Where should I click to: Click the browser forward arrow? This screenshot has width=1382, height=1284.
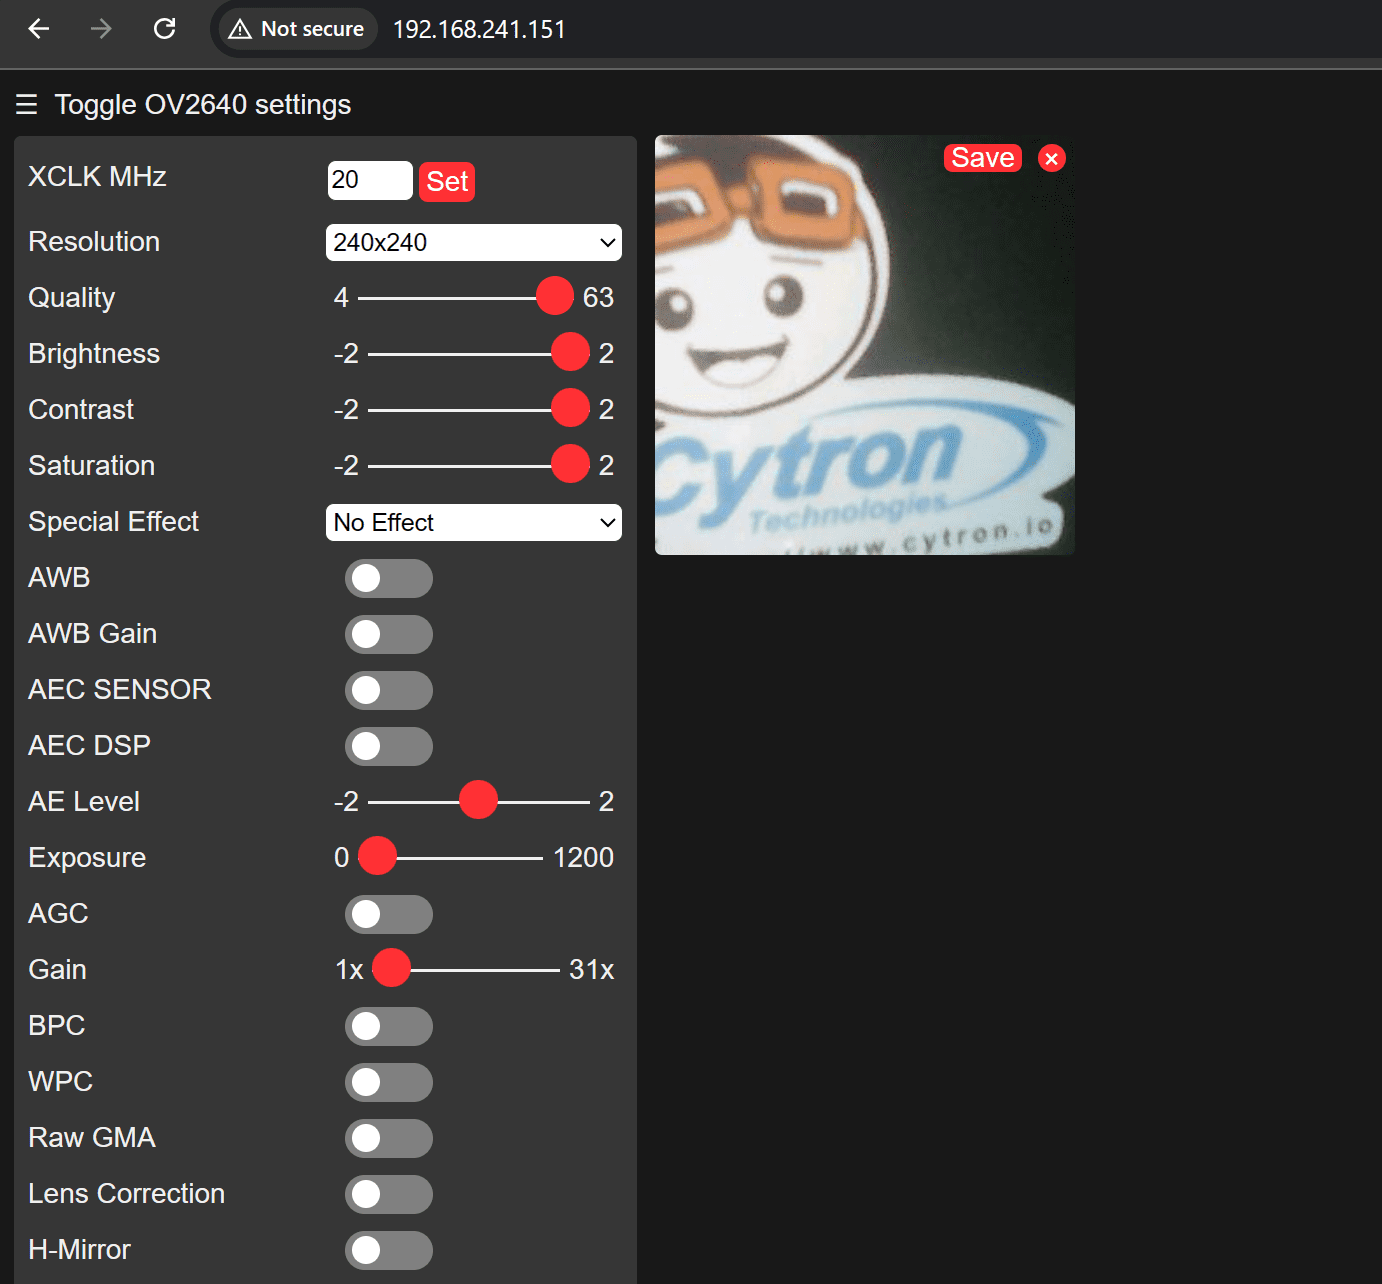point(101,29)
